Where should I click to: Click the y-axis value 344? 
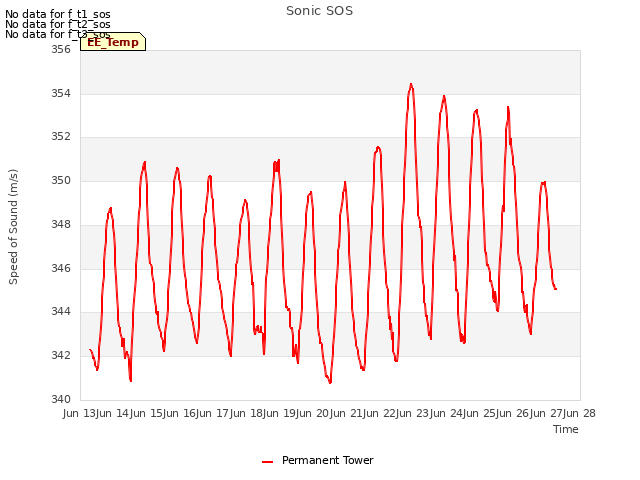(60, 311)
